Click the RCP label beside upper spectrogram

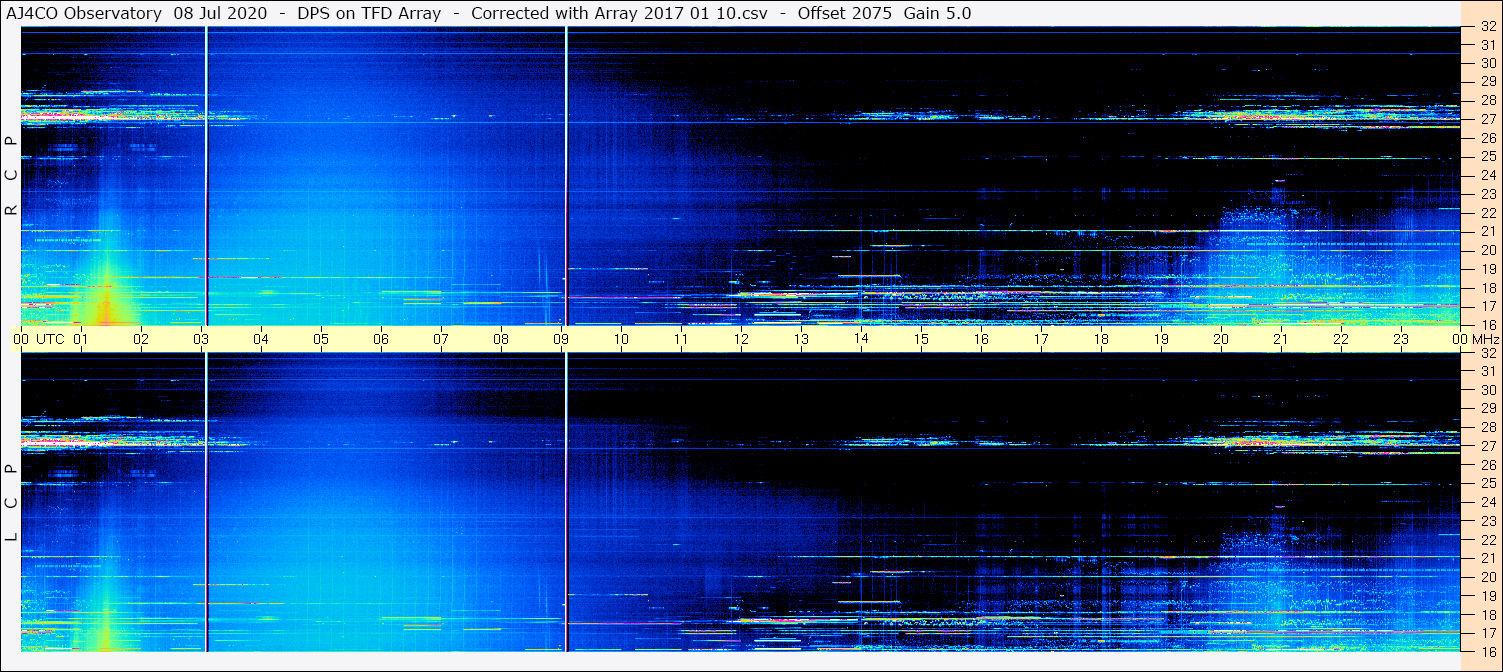pyautogui.click(x=12, y=176)
